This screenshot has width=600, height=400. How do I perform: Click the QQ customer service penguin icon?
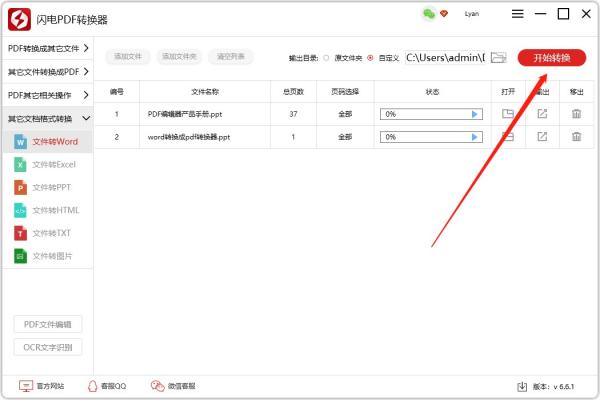93,386
